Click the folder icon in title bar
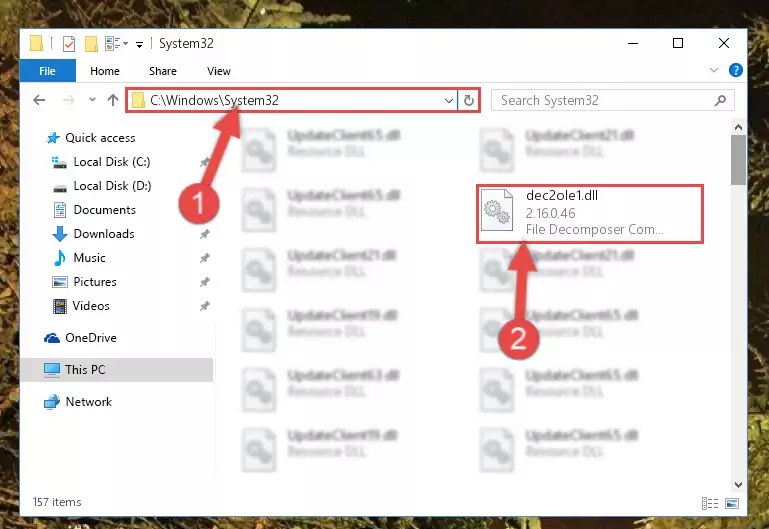Viewport: 769px width, 529px height. [x=36, y=44]
